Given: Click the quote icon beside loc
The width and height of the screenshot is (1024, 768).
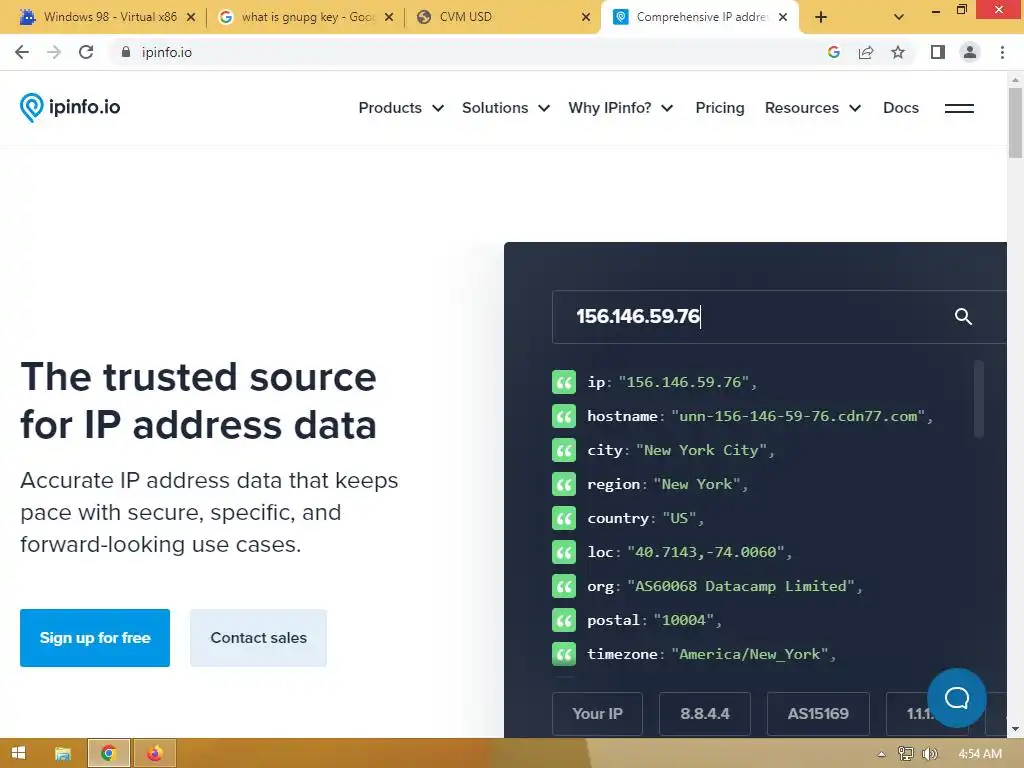Looking at the screenshot, I should (564, 552).
